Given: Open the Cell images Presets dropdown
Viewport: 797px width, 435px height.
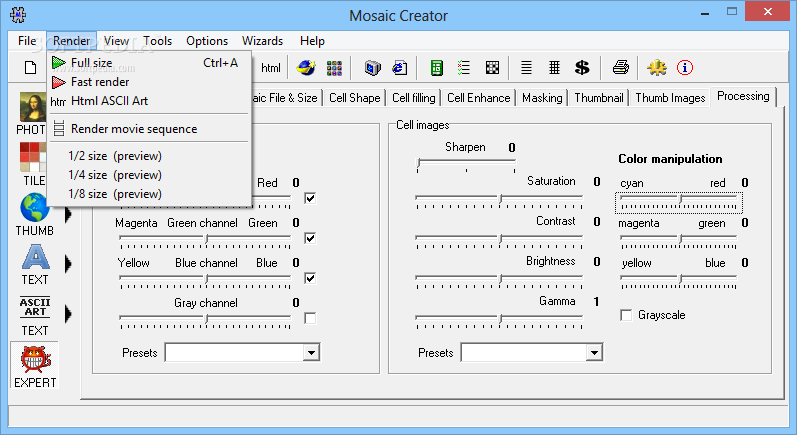Looking at the screenshot, I should pyautogui.click(x=594, y=353).
